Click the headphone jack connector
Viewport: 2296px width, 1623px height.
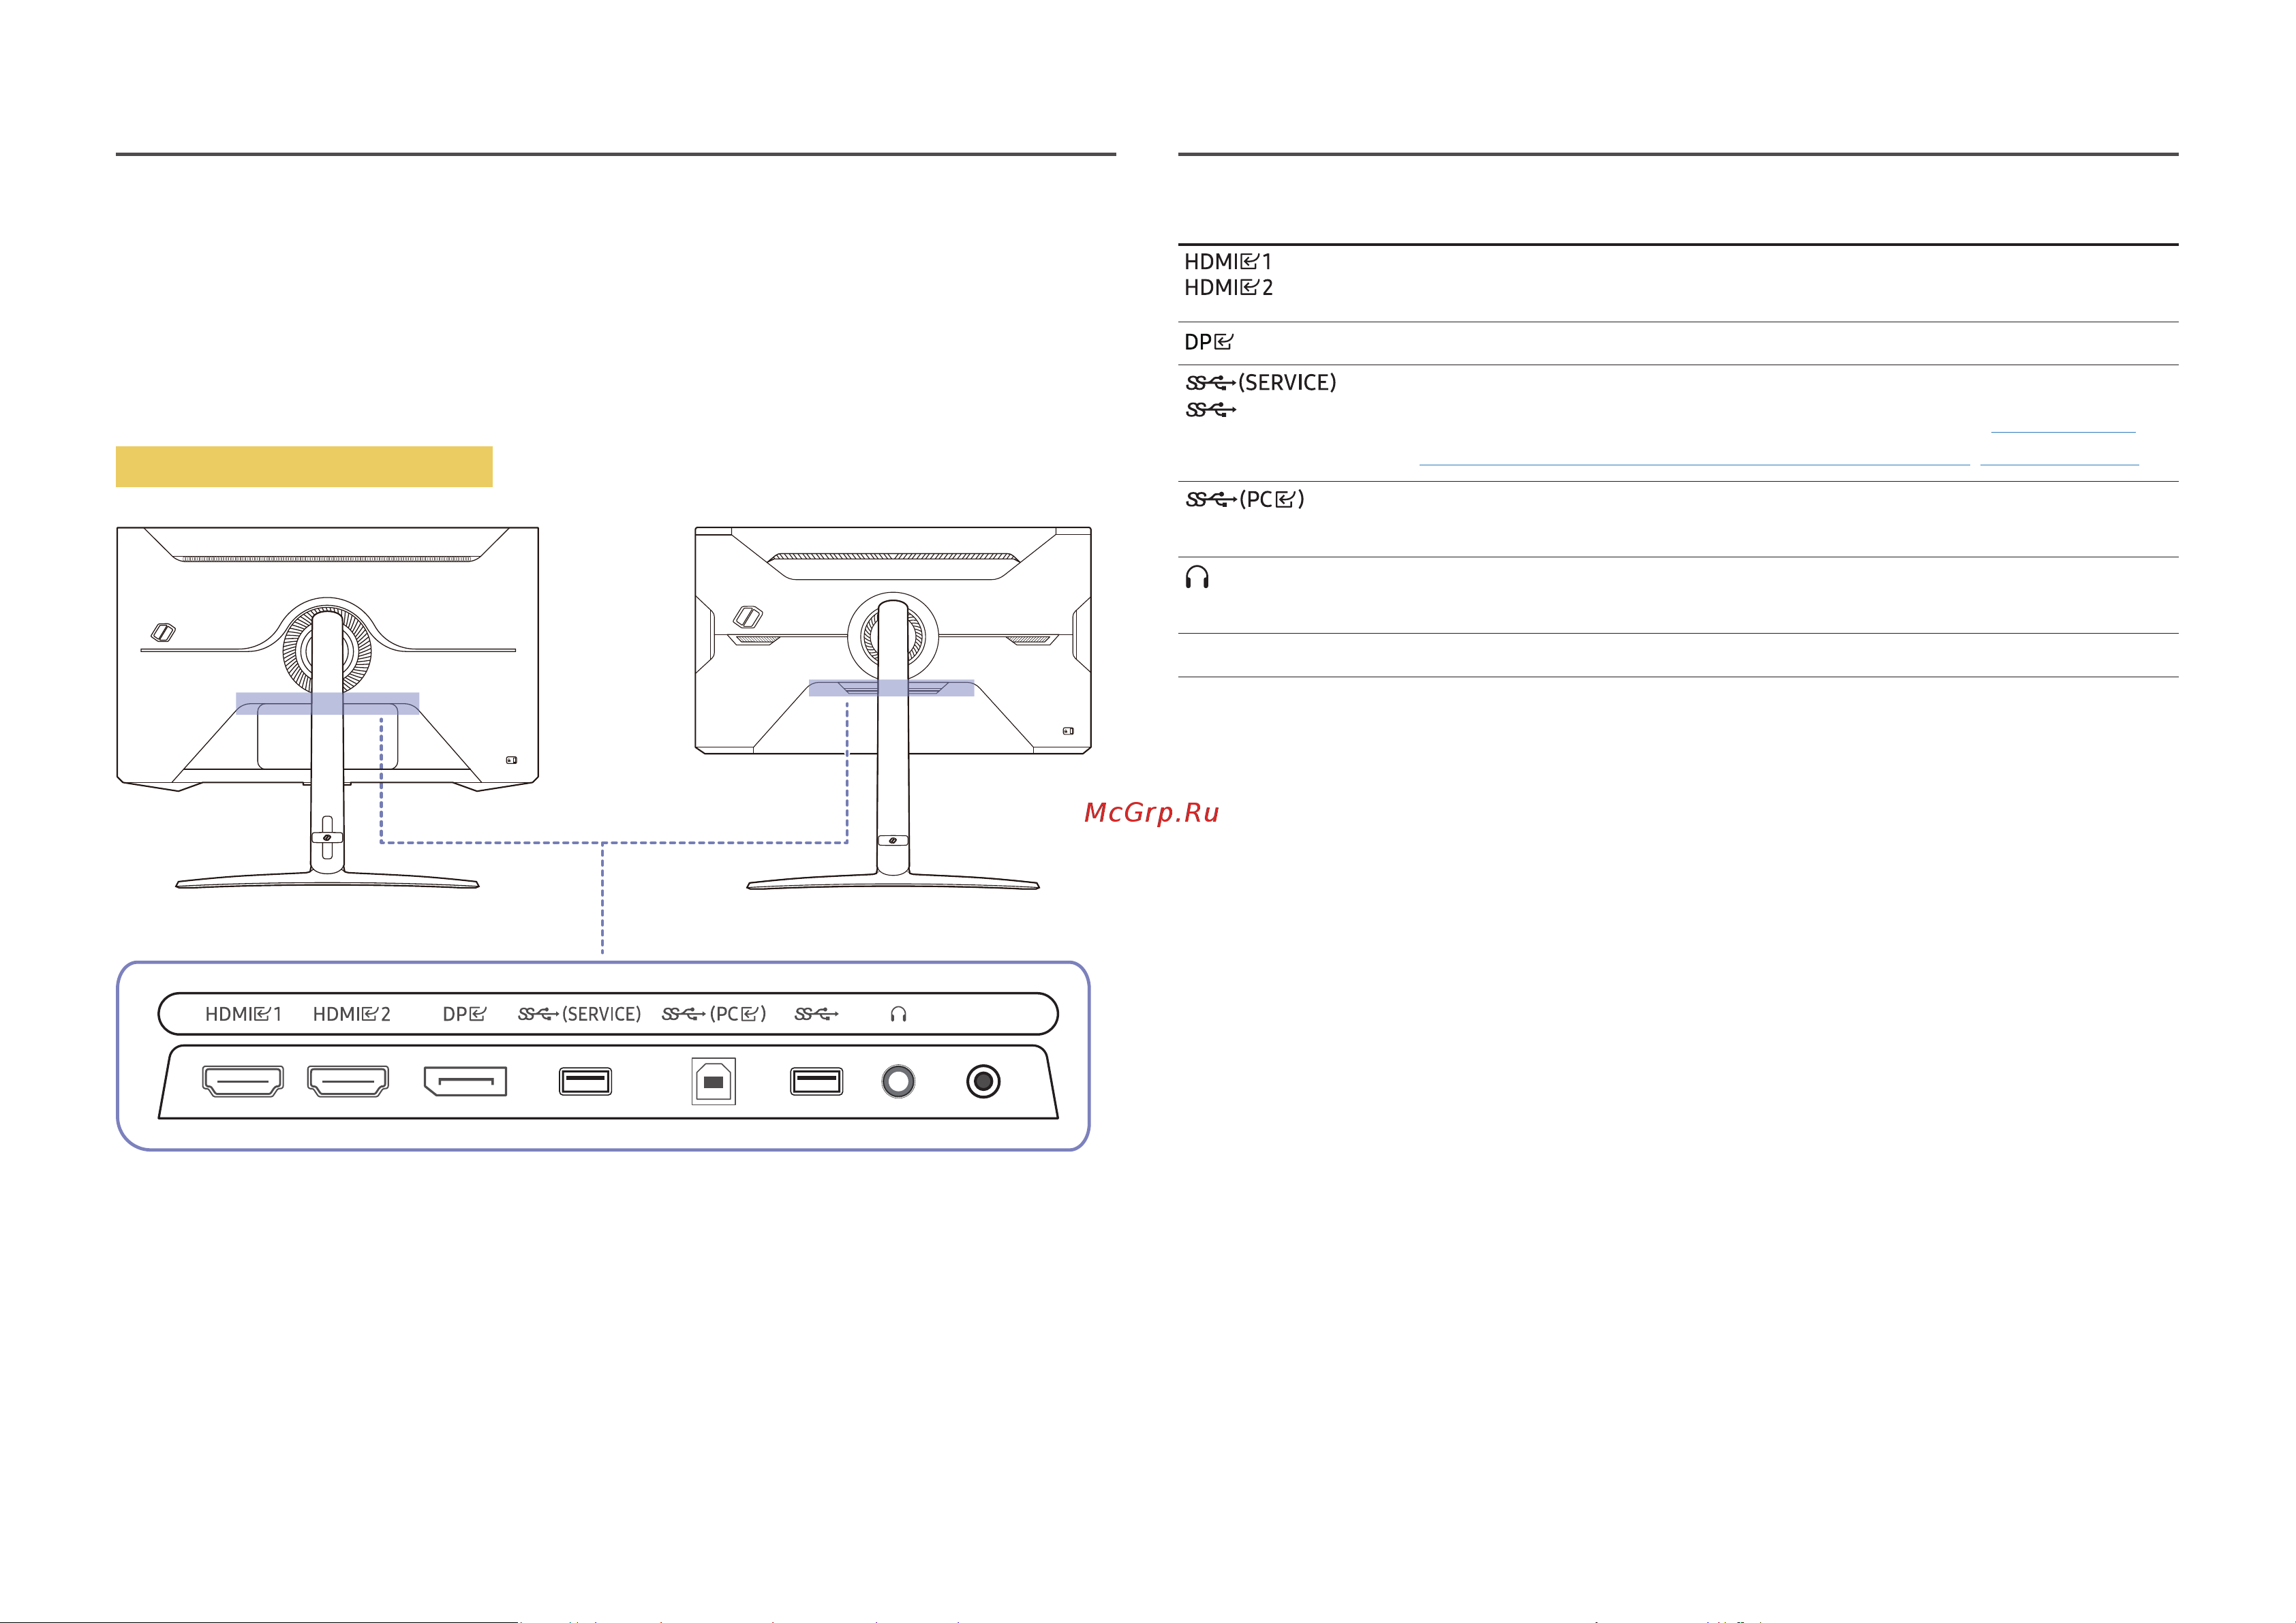(898, 1081)
